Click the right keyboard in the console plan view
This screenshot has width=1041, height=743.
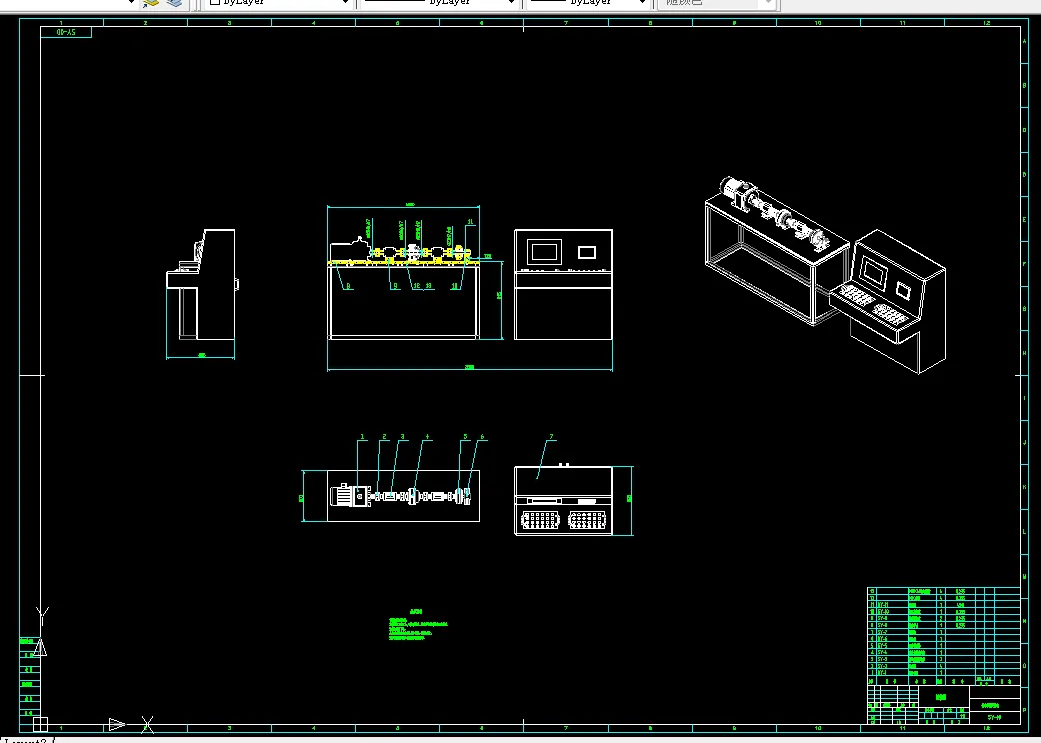pos(587,520)
